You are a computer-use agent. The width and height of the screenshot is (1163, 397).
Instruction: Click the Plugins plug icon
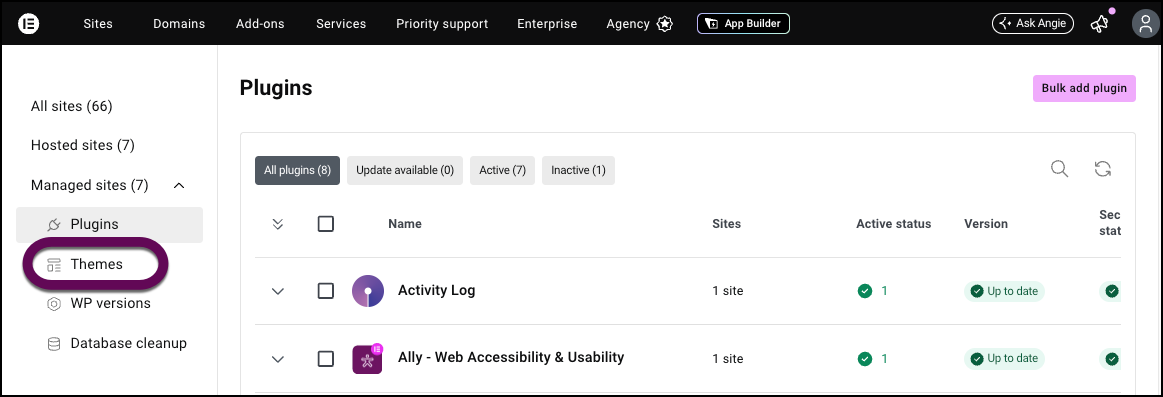pos(53,224)
